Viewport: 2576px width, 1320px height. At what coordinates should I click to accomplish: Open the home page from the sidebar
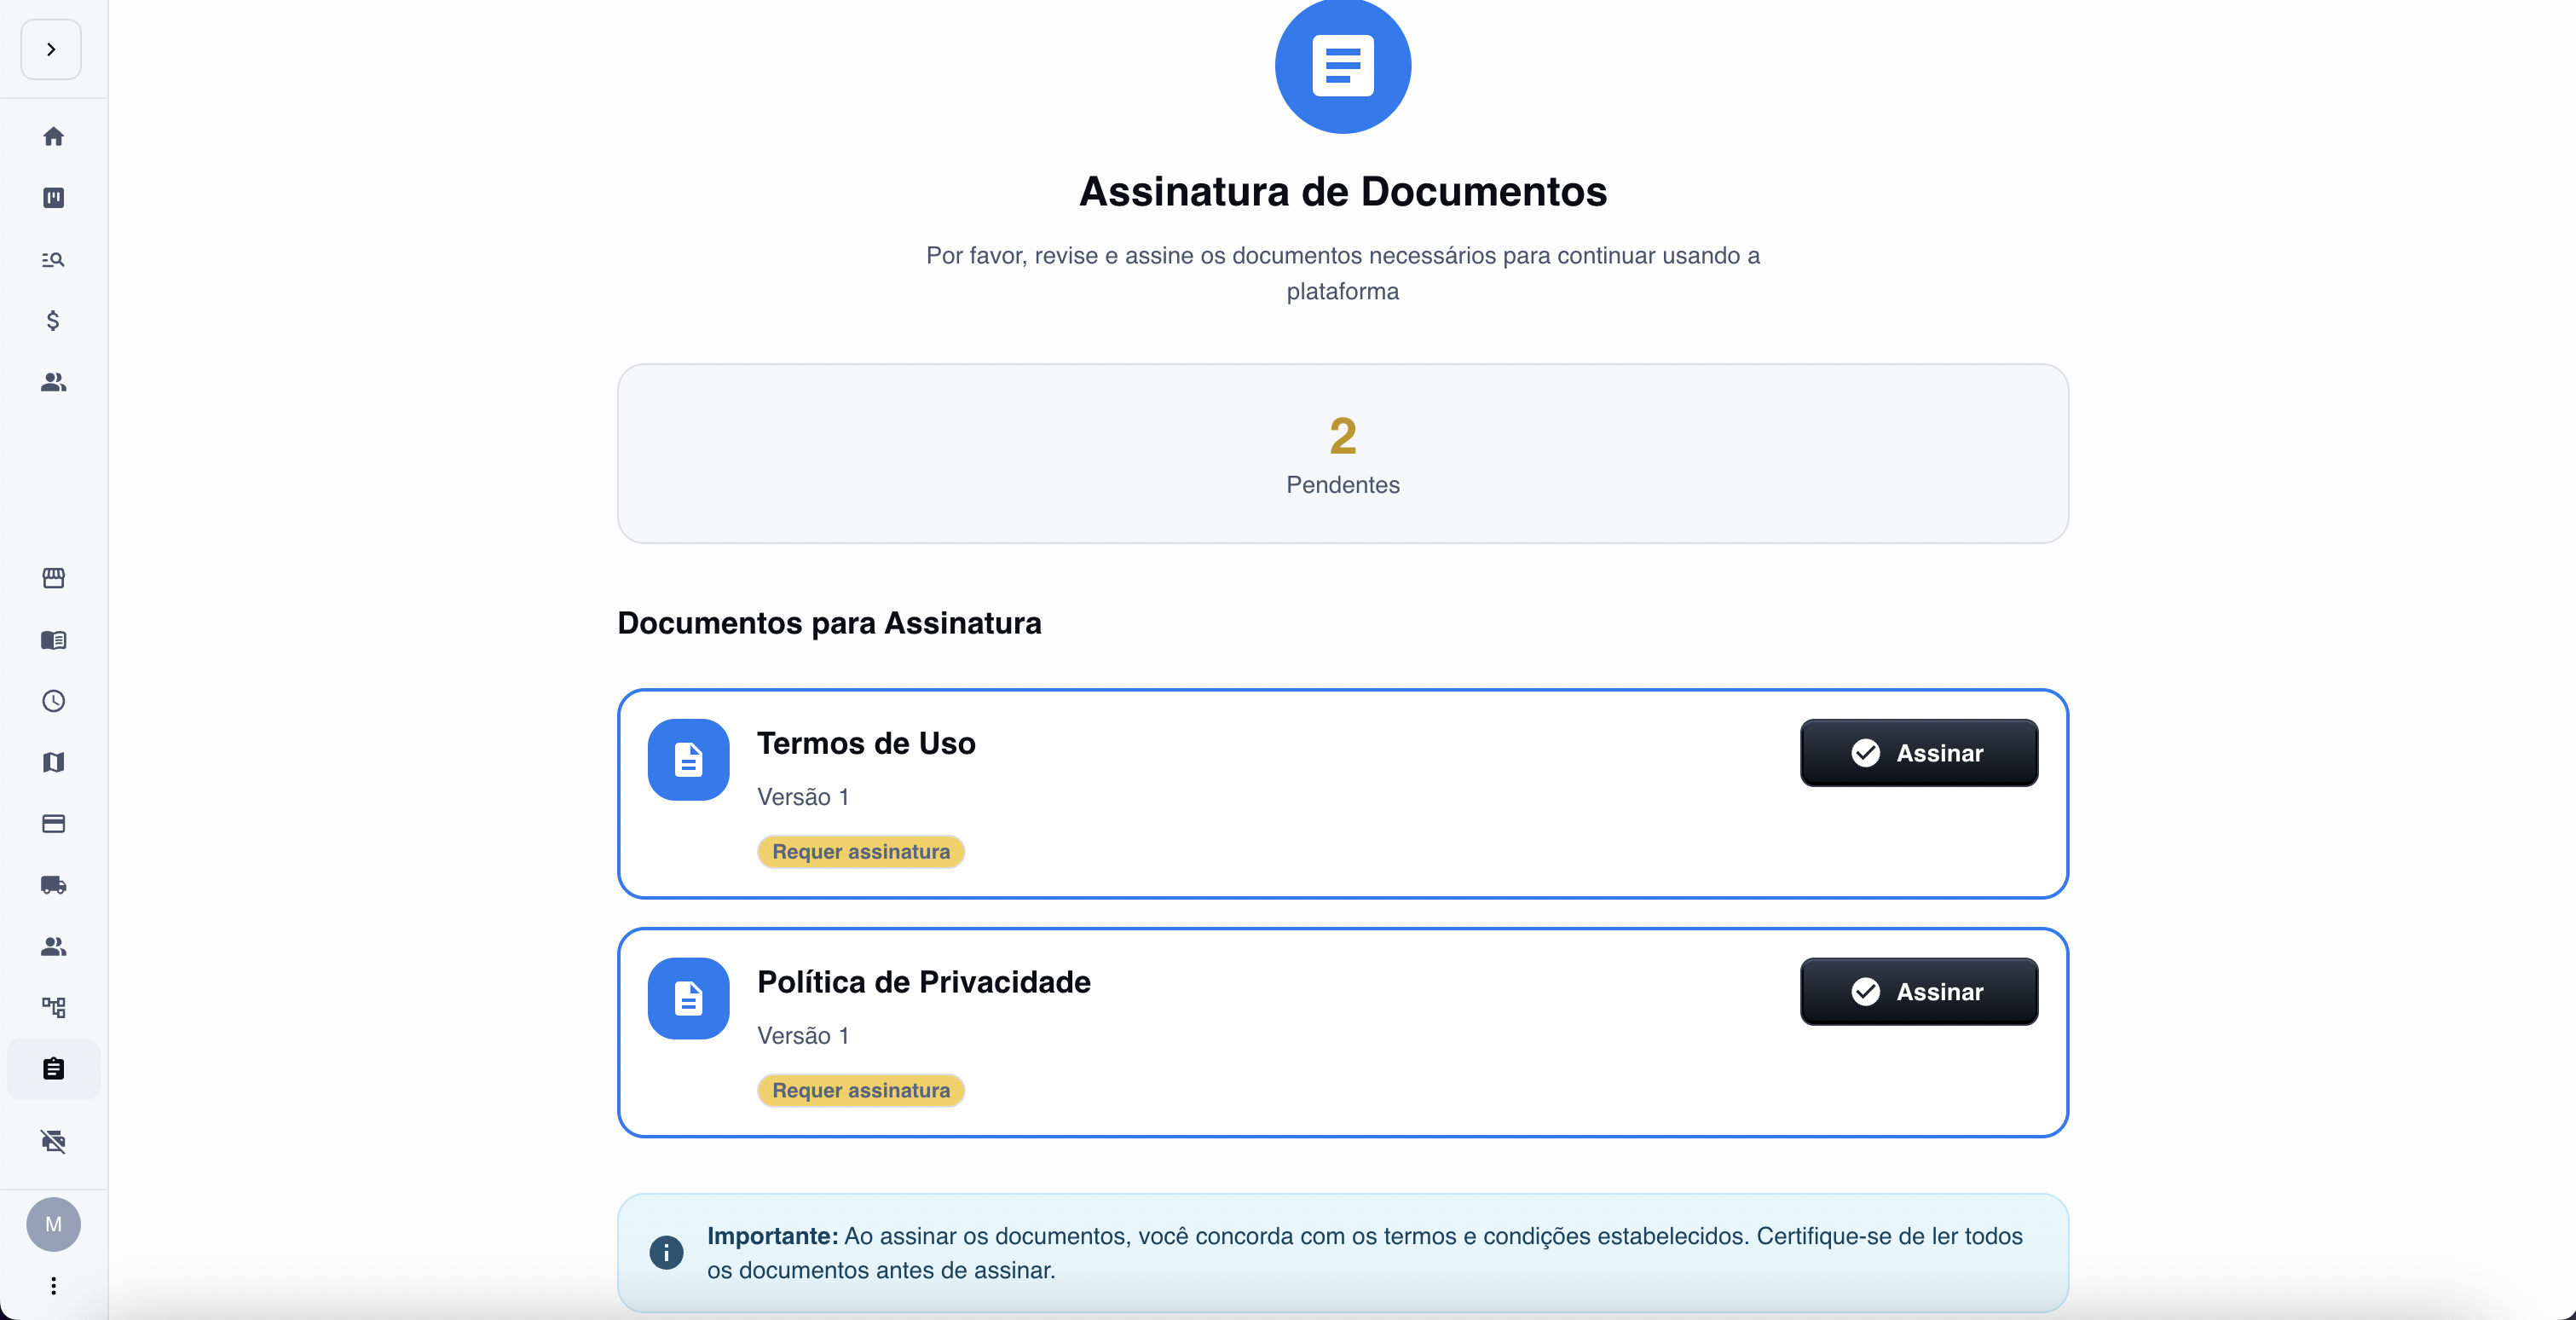(x=53, y=136)
